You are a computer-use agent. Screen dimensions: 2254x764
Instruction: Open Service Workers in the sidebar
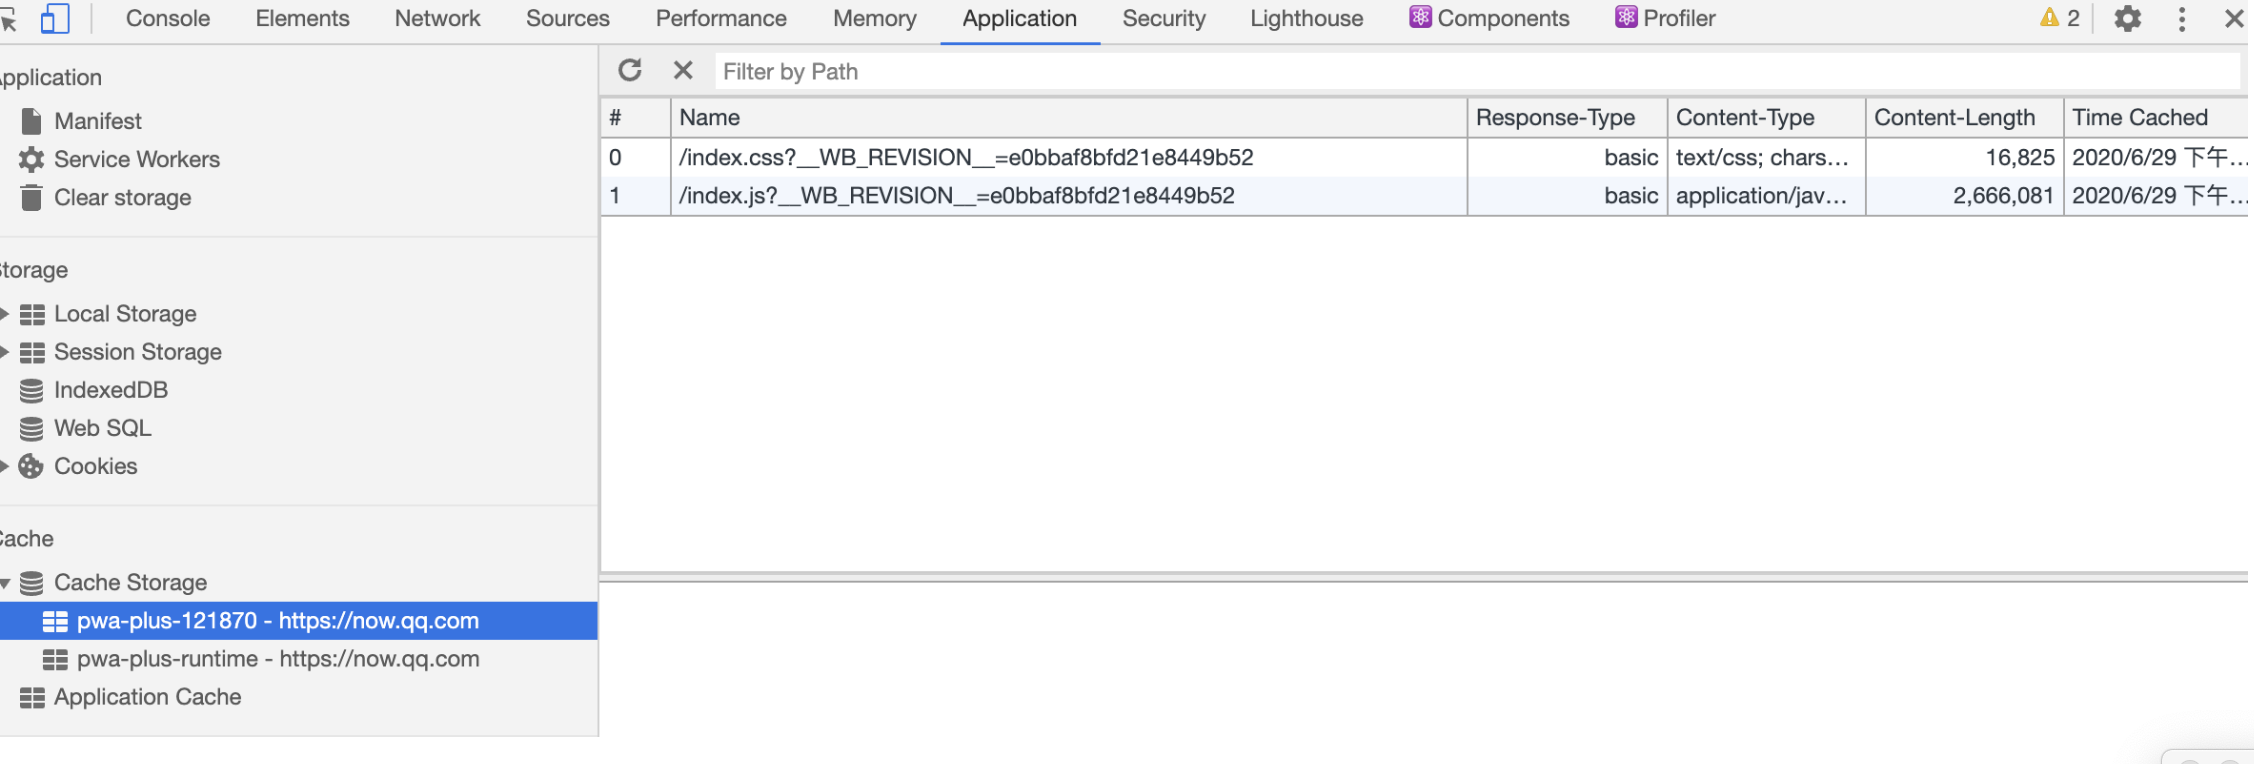click(137, 159)
